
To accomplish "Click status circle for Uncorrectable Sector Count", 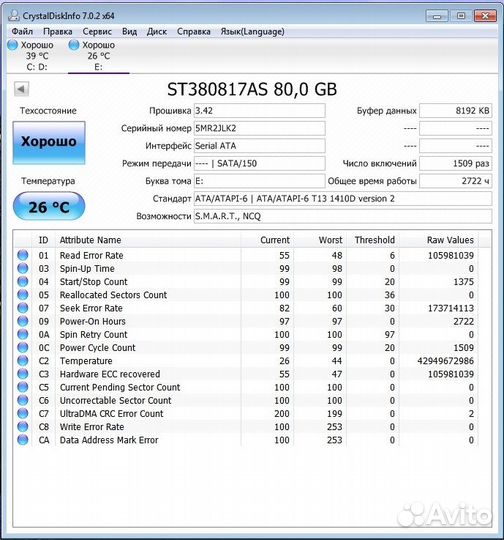I will 23,400.
